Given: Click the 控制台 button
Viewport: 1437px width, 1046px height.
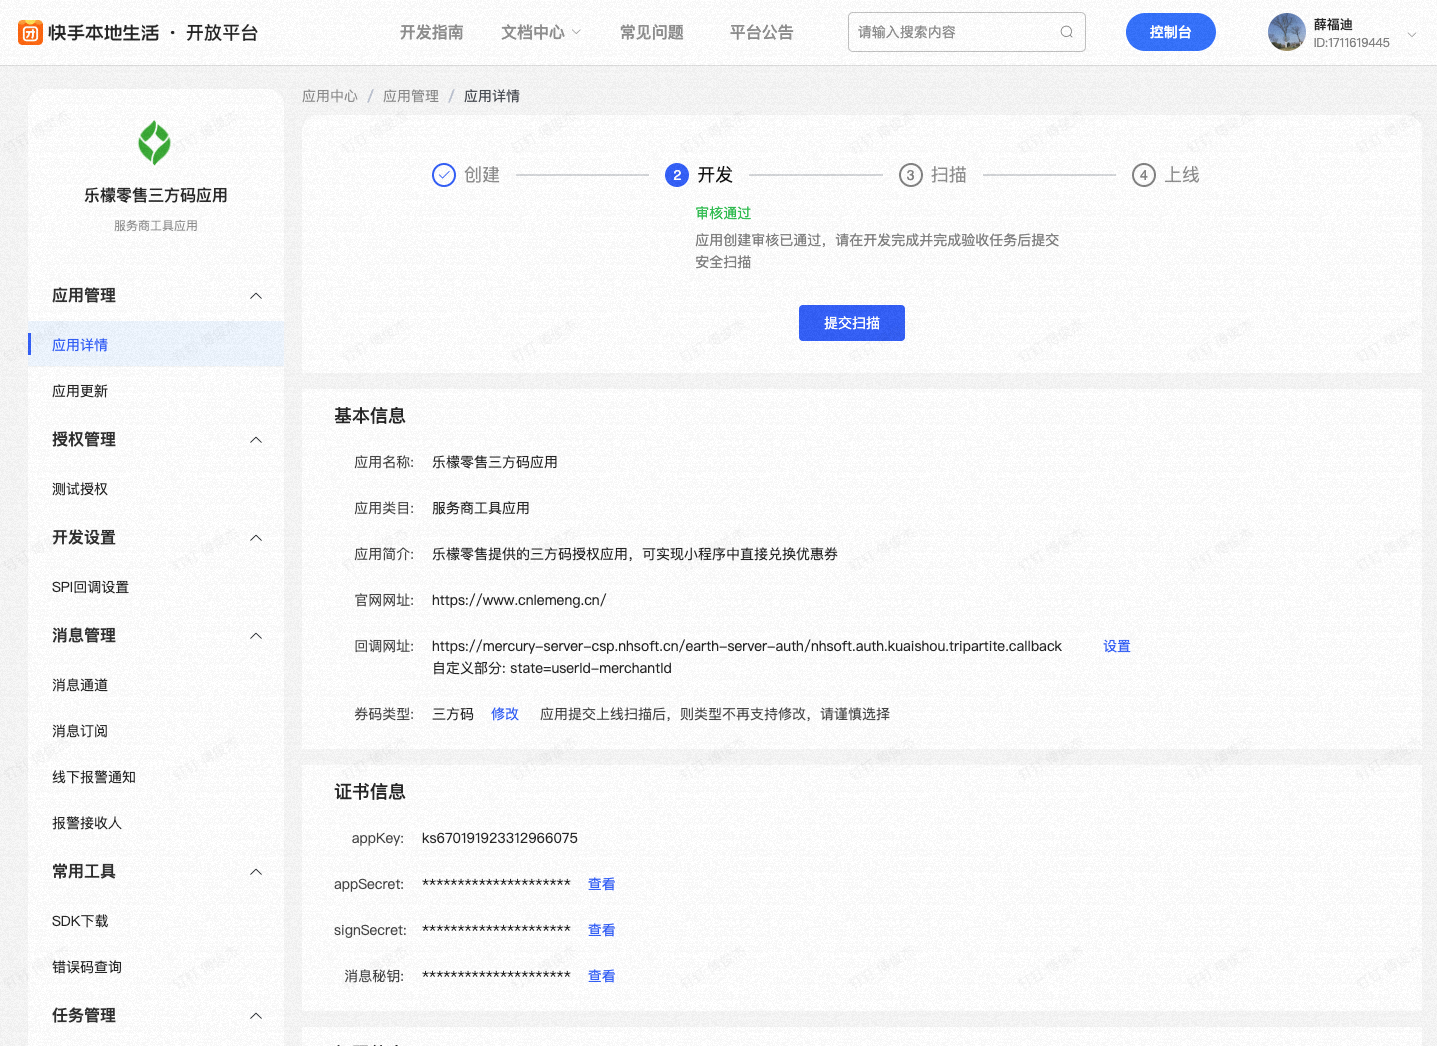Looking at the screenshot, I should point(1171,32).
